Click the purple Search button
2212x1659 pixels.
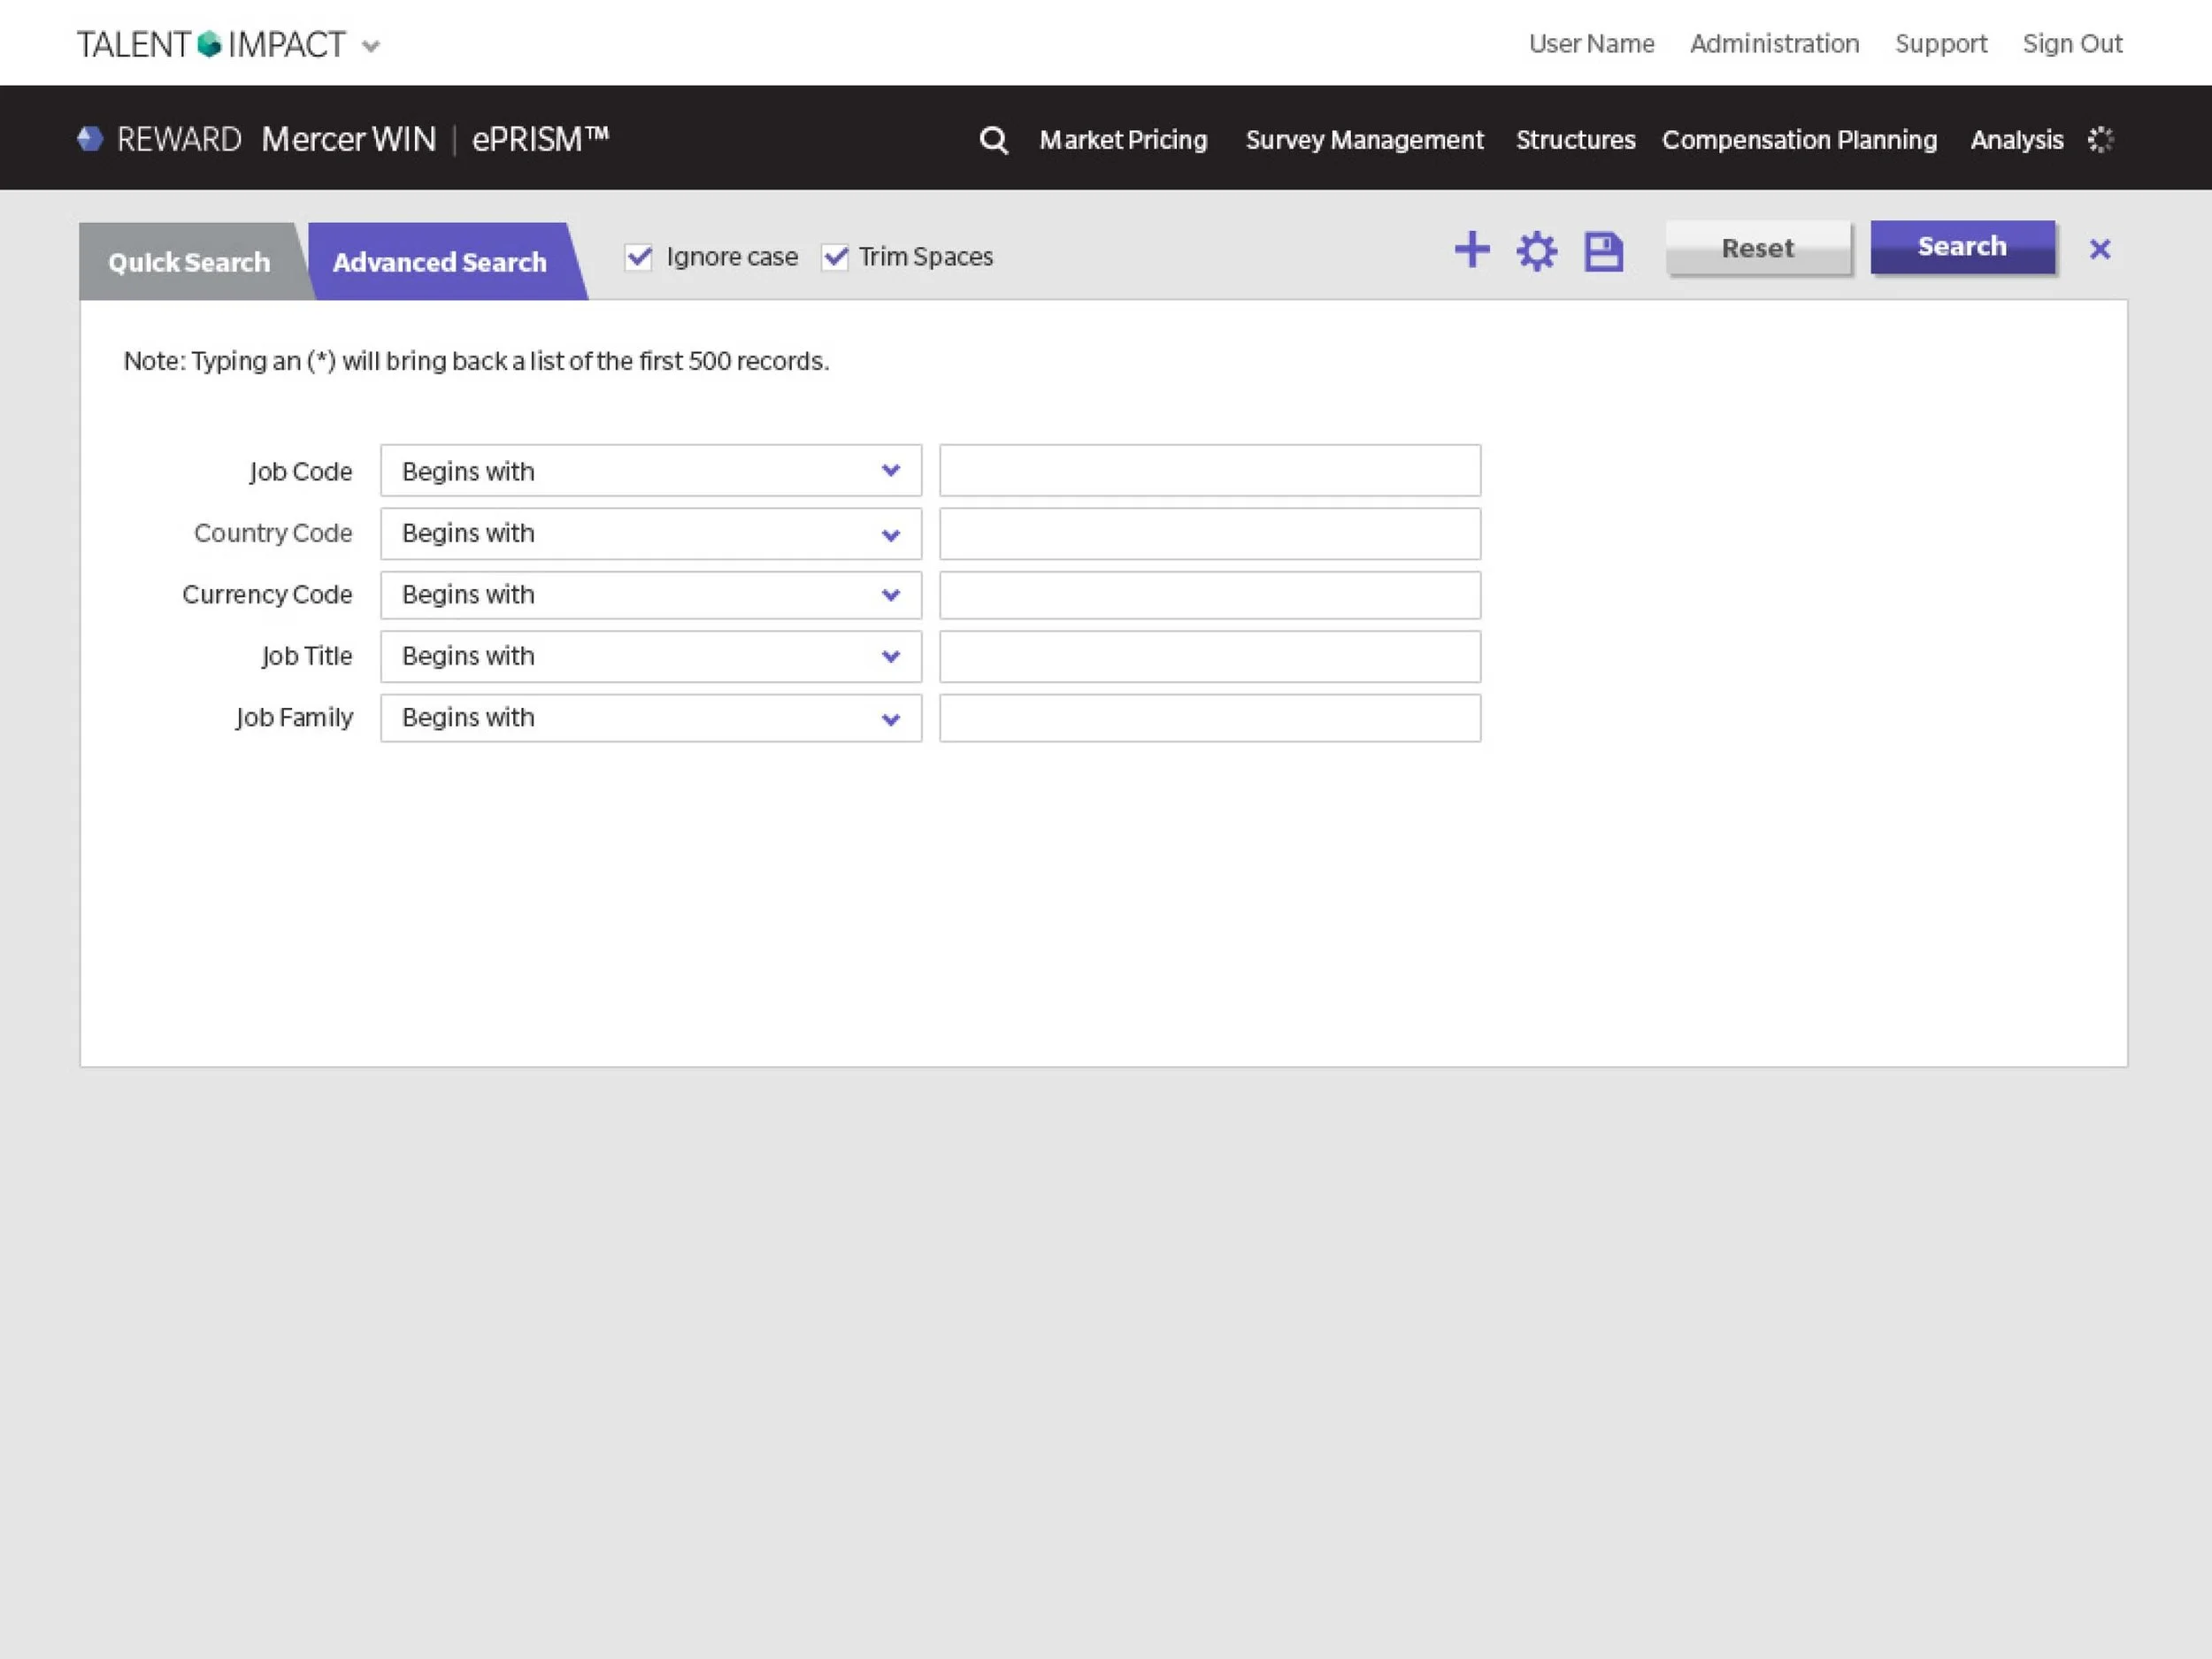1962,247
